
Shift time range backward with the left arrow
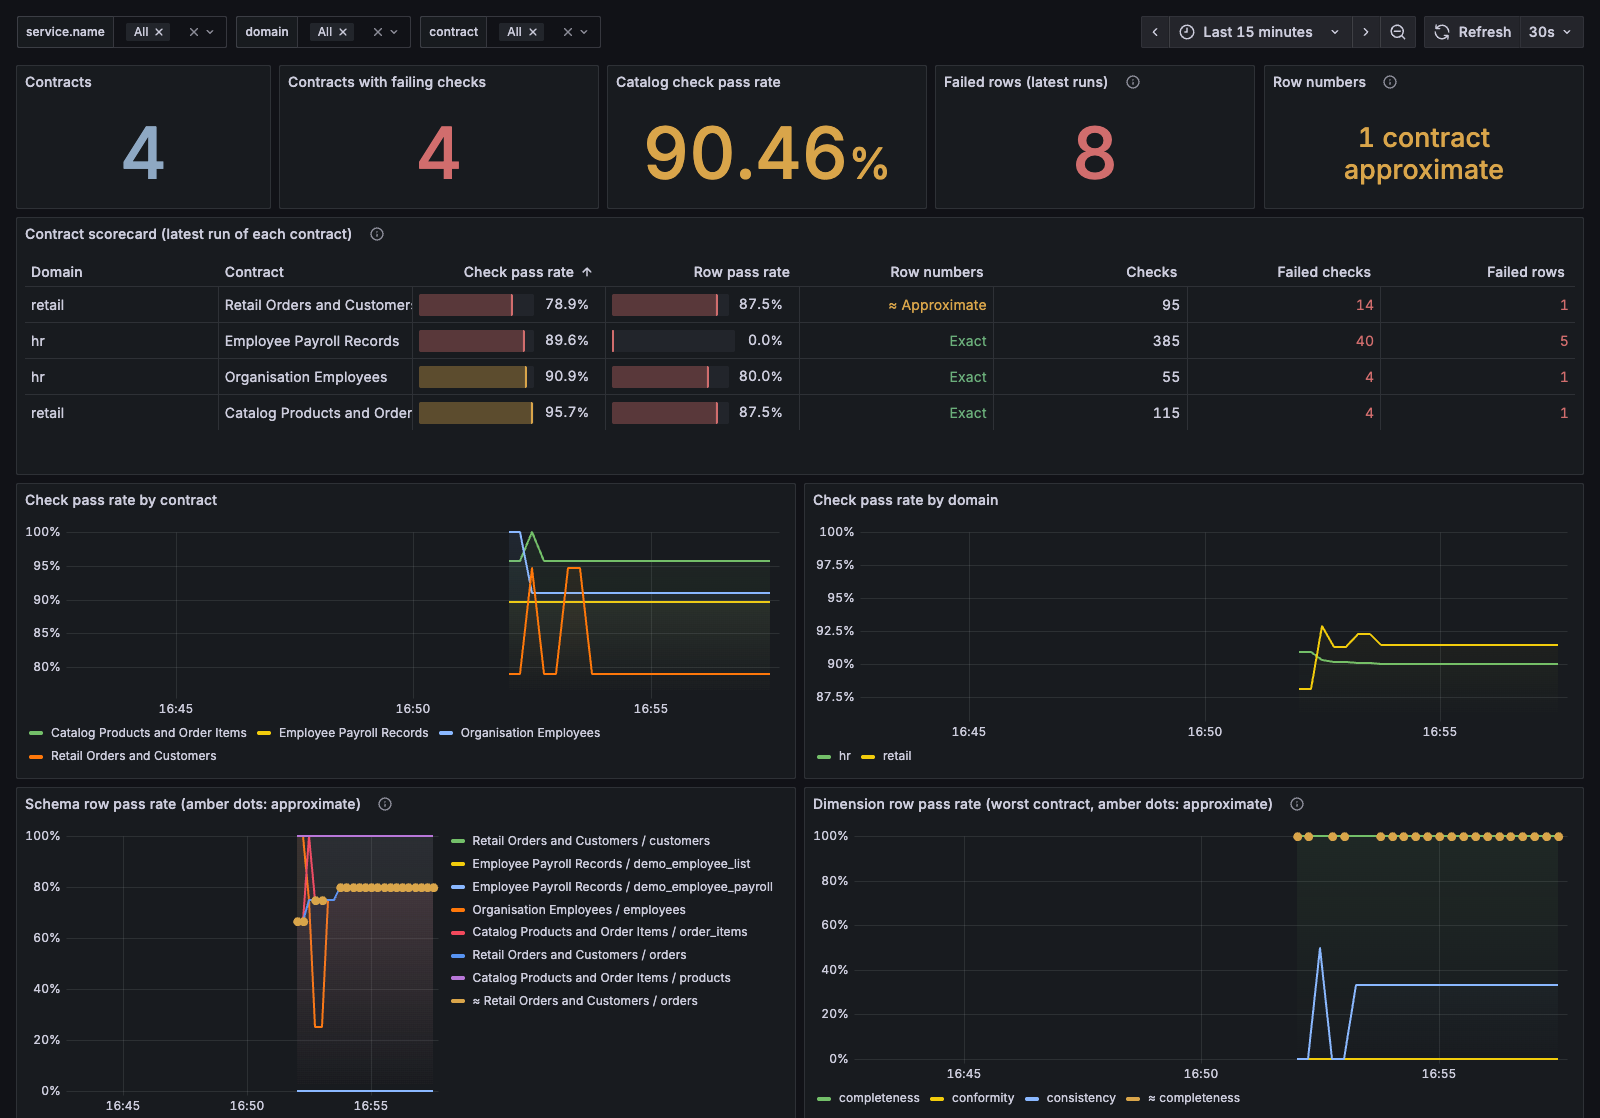[x=1155, y=32]
